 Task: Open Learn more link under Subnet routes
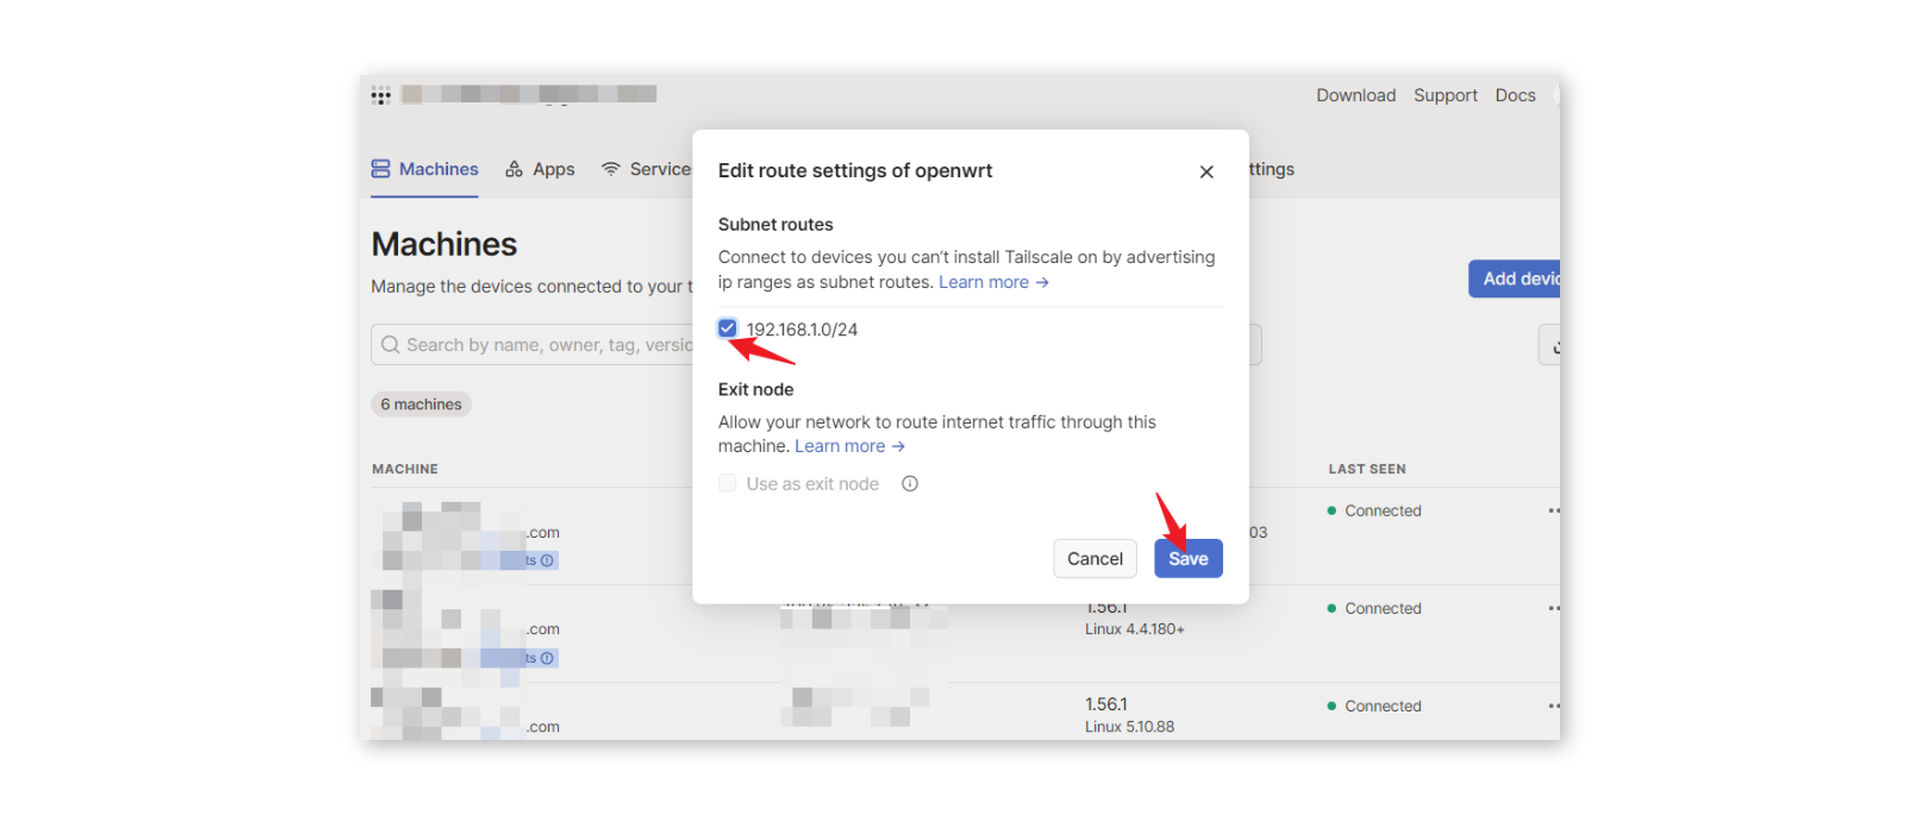point(993,282)
